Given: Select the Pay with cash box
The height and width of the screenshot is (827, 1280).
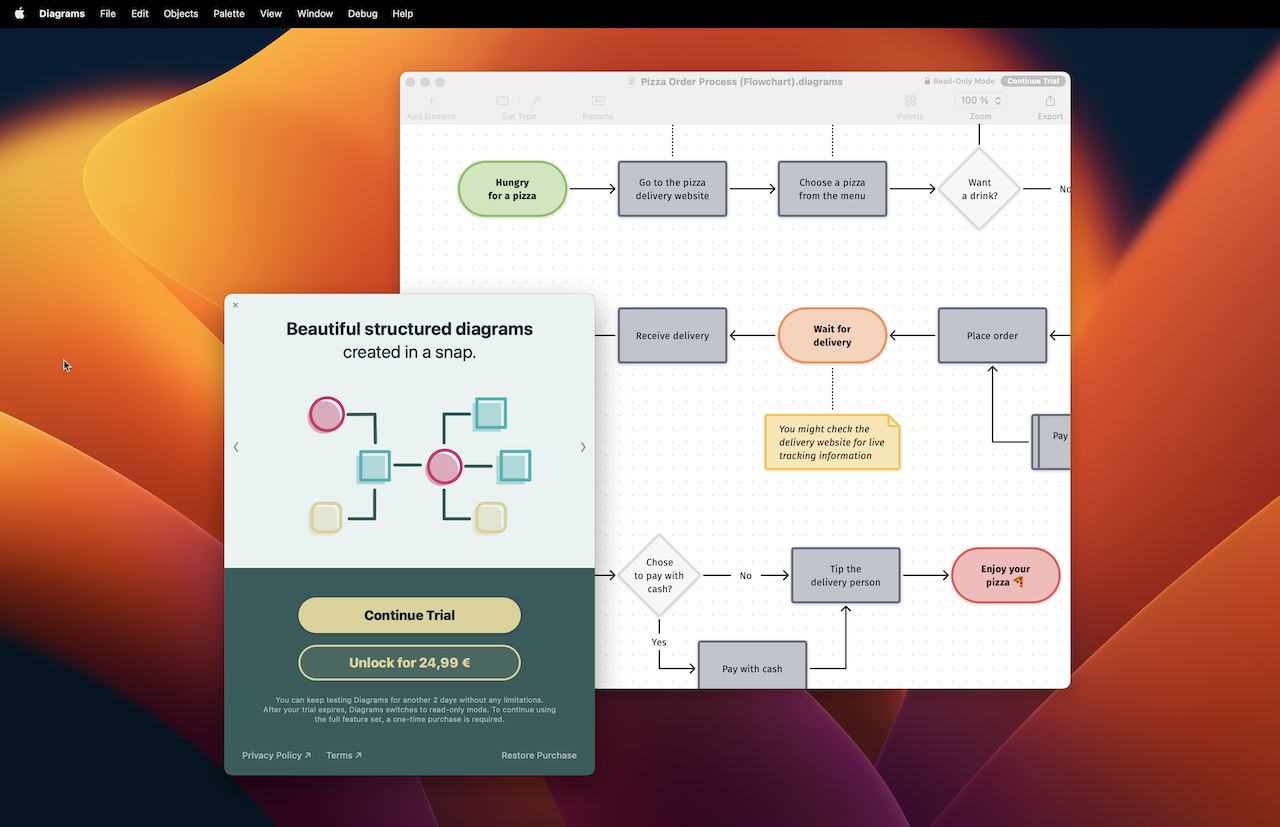Looking at the screenshot, I should point(752,665).
